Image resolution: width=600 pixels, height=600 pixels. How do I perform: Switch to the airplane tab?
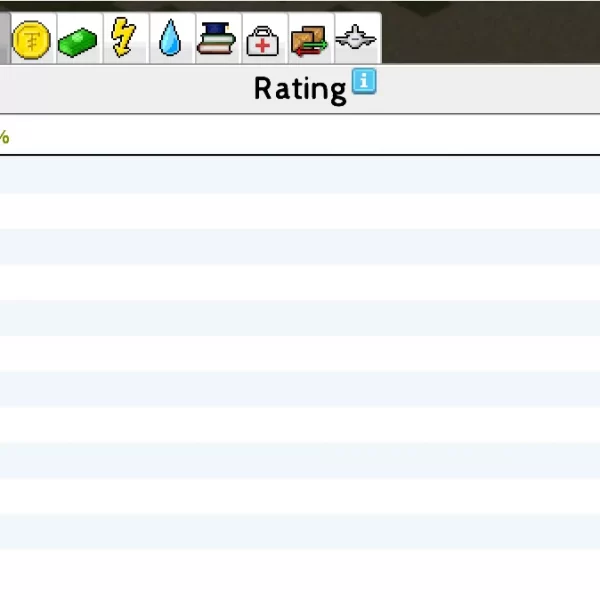point(356,40)
